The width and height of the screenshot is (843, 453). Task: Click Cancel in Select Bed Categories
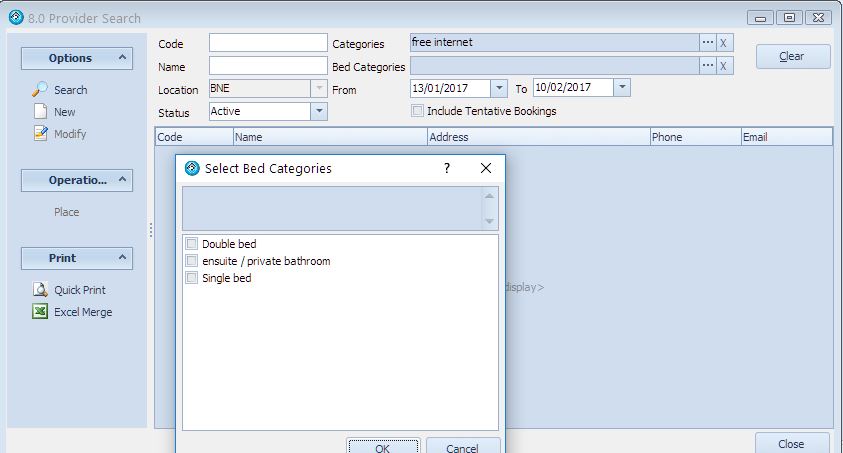(462, 447)
